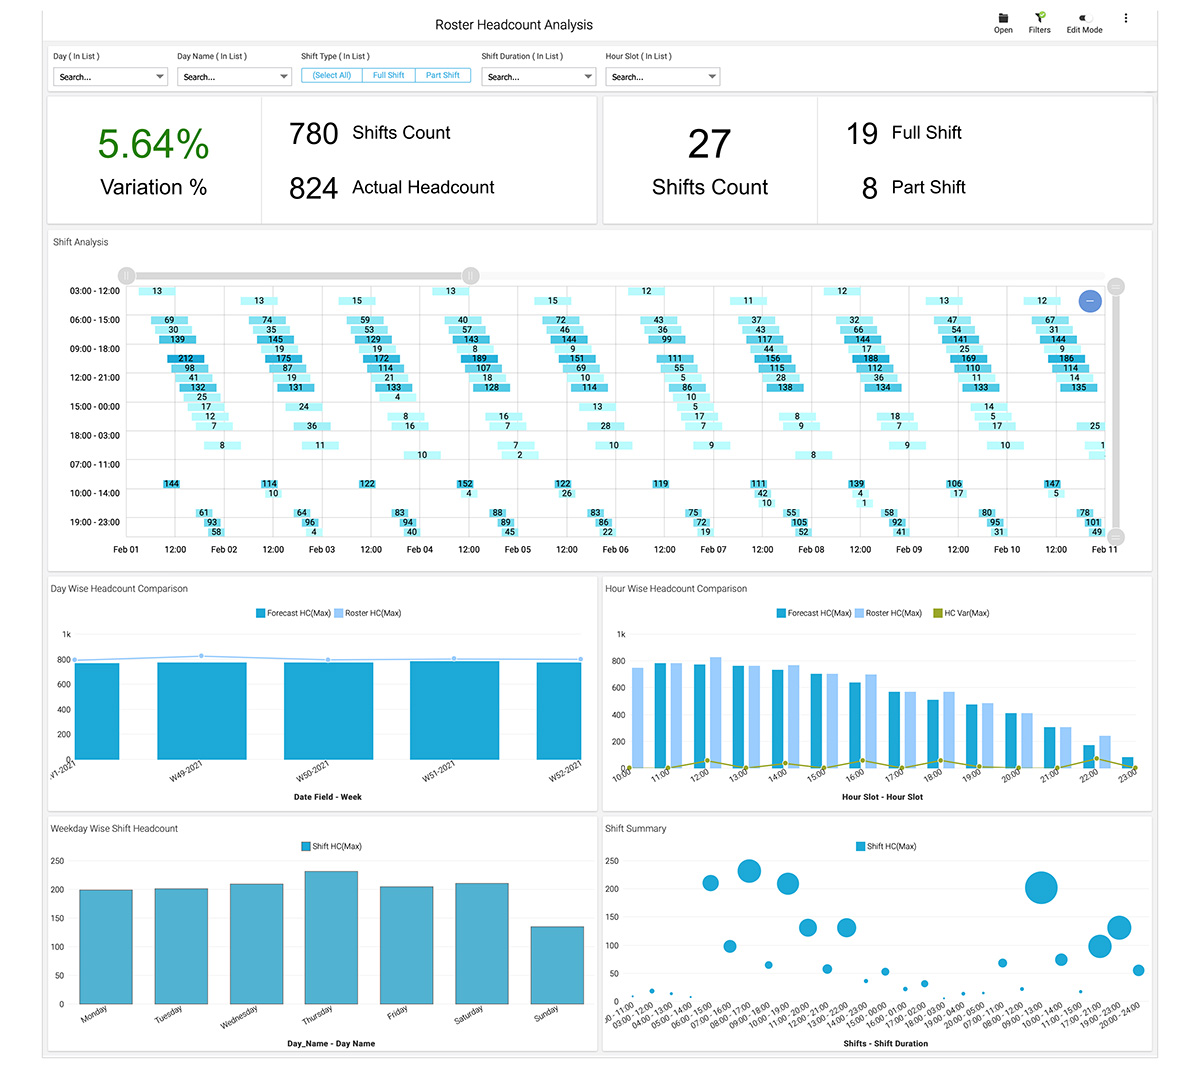Switch on Edit Mode
Image resolution: width=1200 pixels, height=1083 pixels.
[x=1084, y=18]
